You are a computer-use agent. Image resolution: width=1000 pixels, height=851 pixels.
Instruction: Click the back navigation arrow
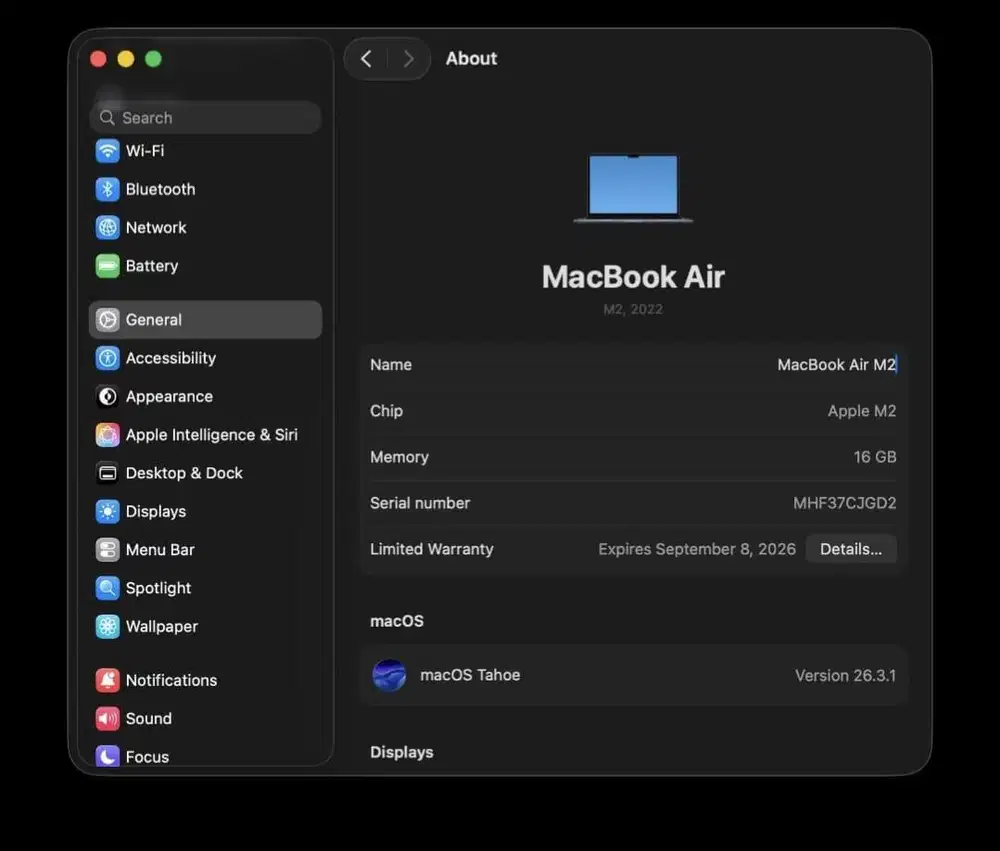(366, 59)
